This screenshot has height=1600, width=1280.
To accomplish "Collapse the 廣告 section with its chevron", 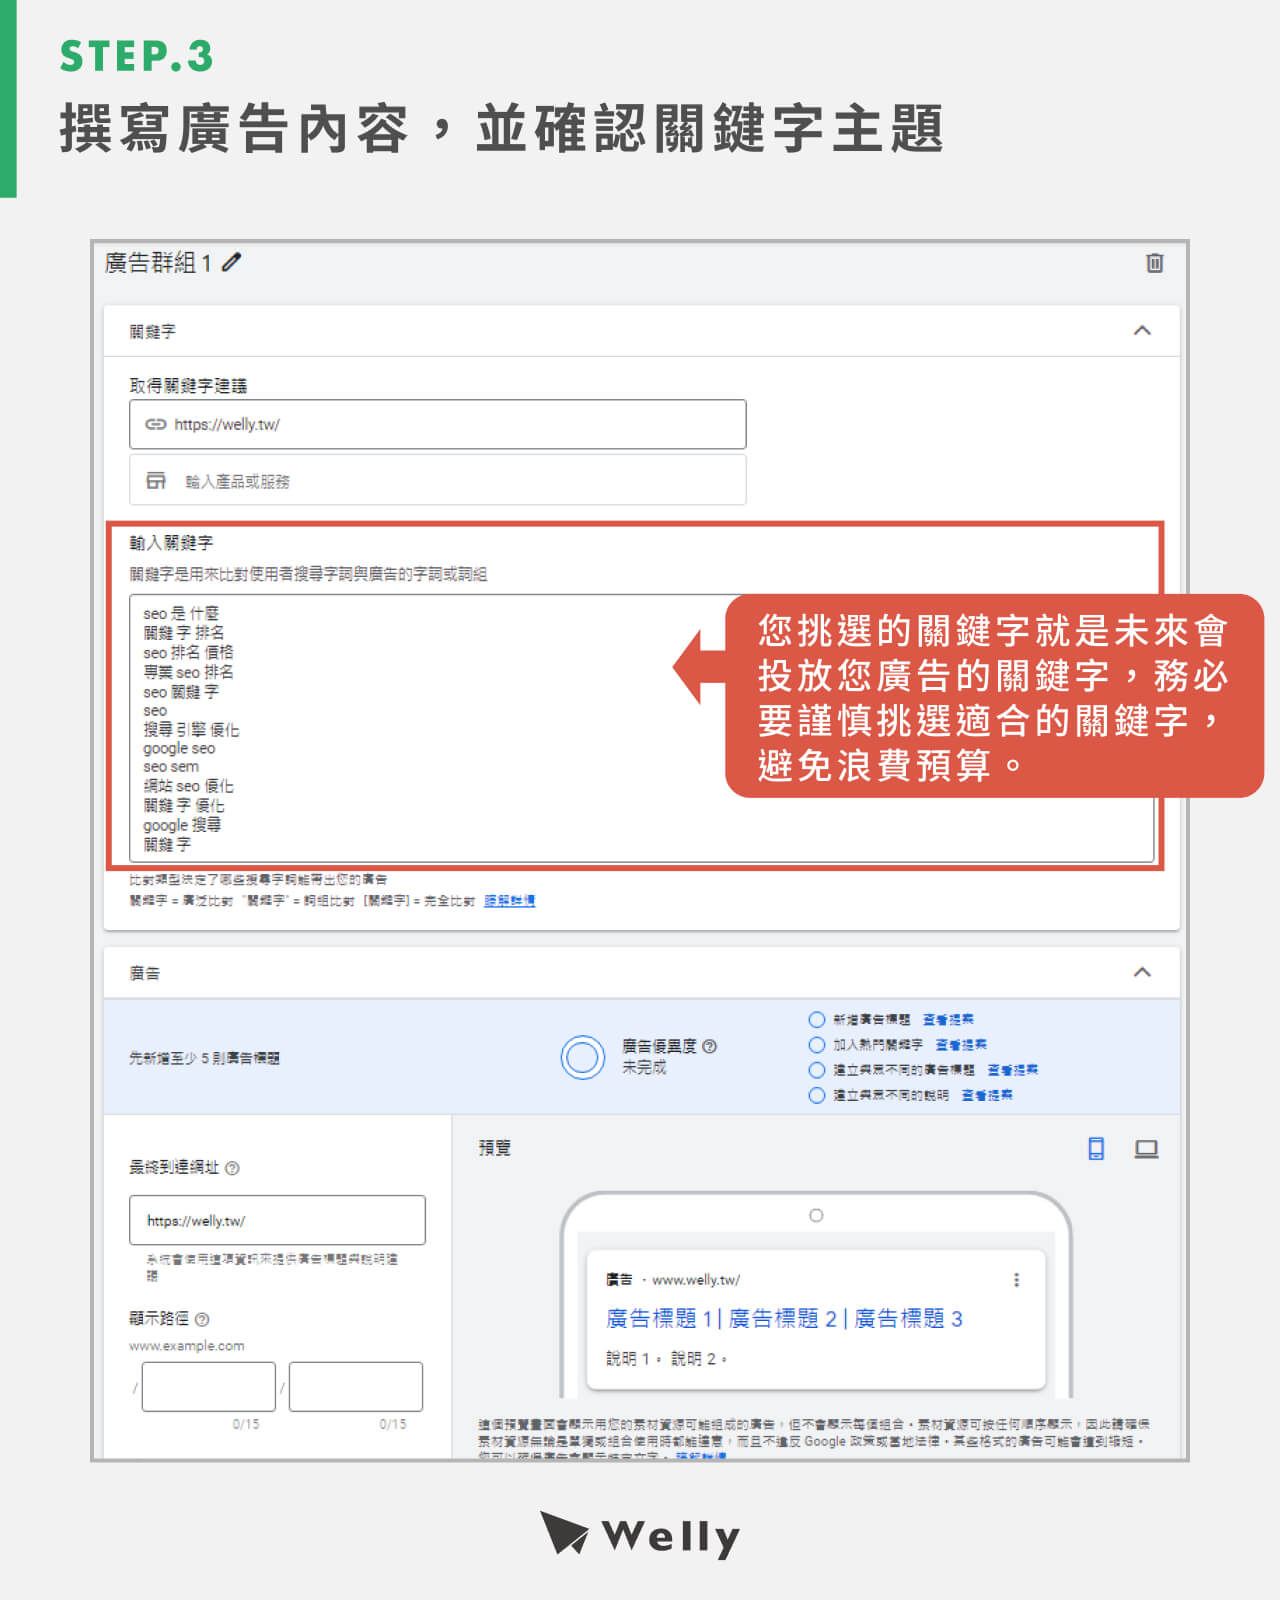I will (x=1142, y=972).
